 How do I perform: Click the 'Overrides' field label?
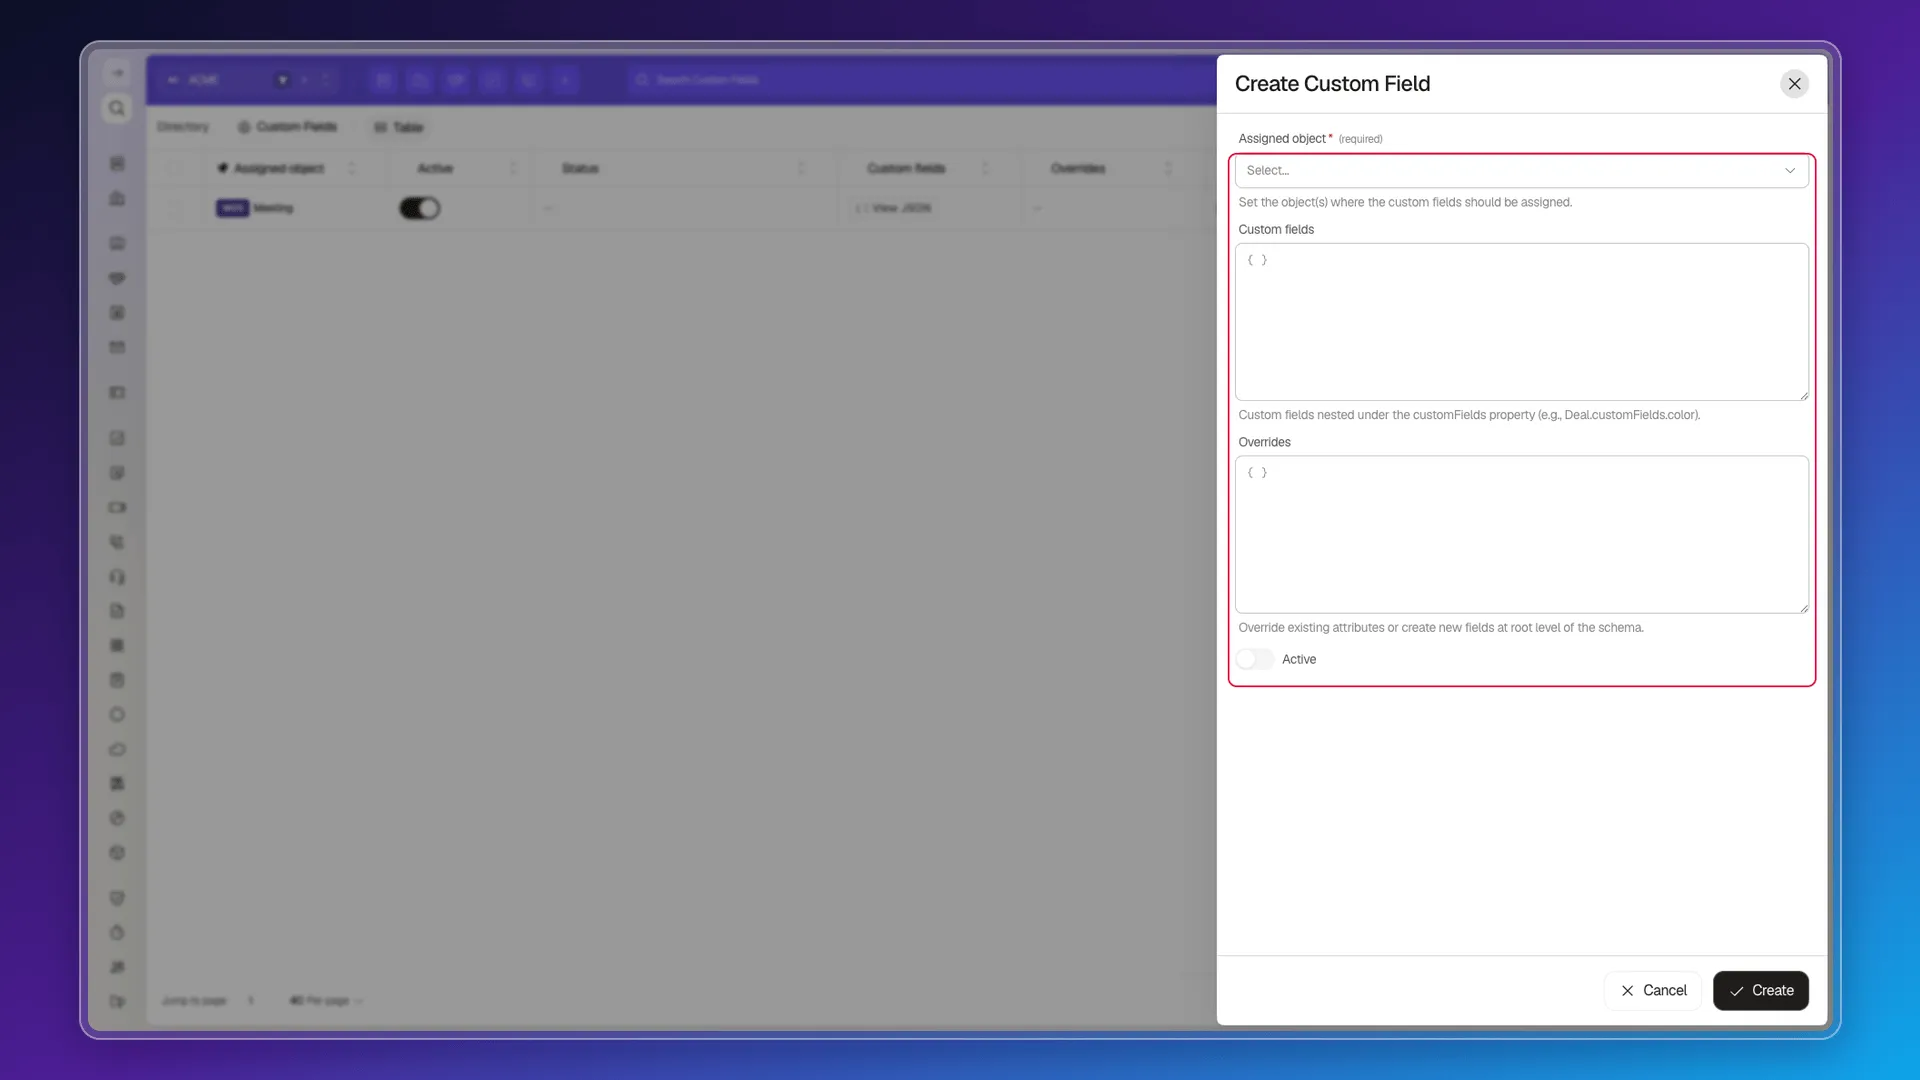click(x=1264, y=443)
